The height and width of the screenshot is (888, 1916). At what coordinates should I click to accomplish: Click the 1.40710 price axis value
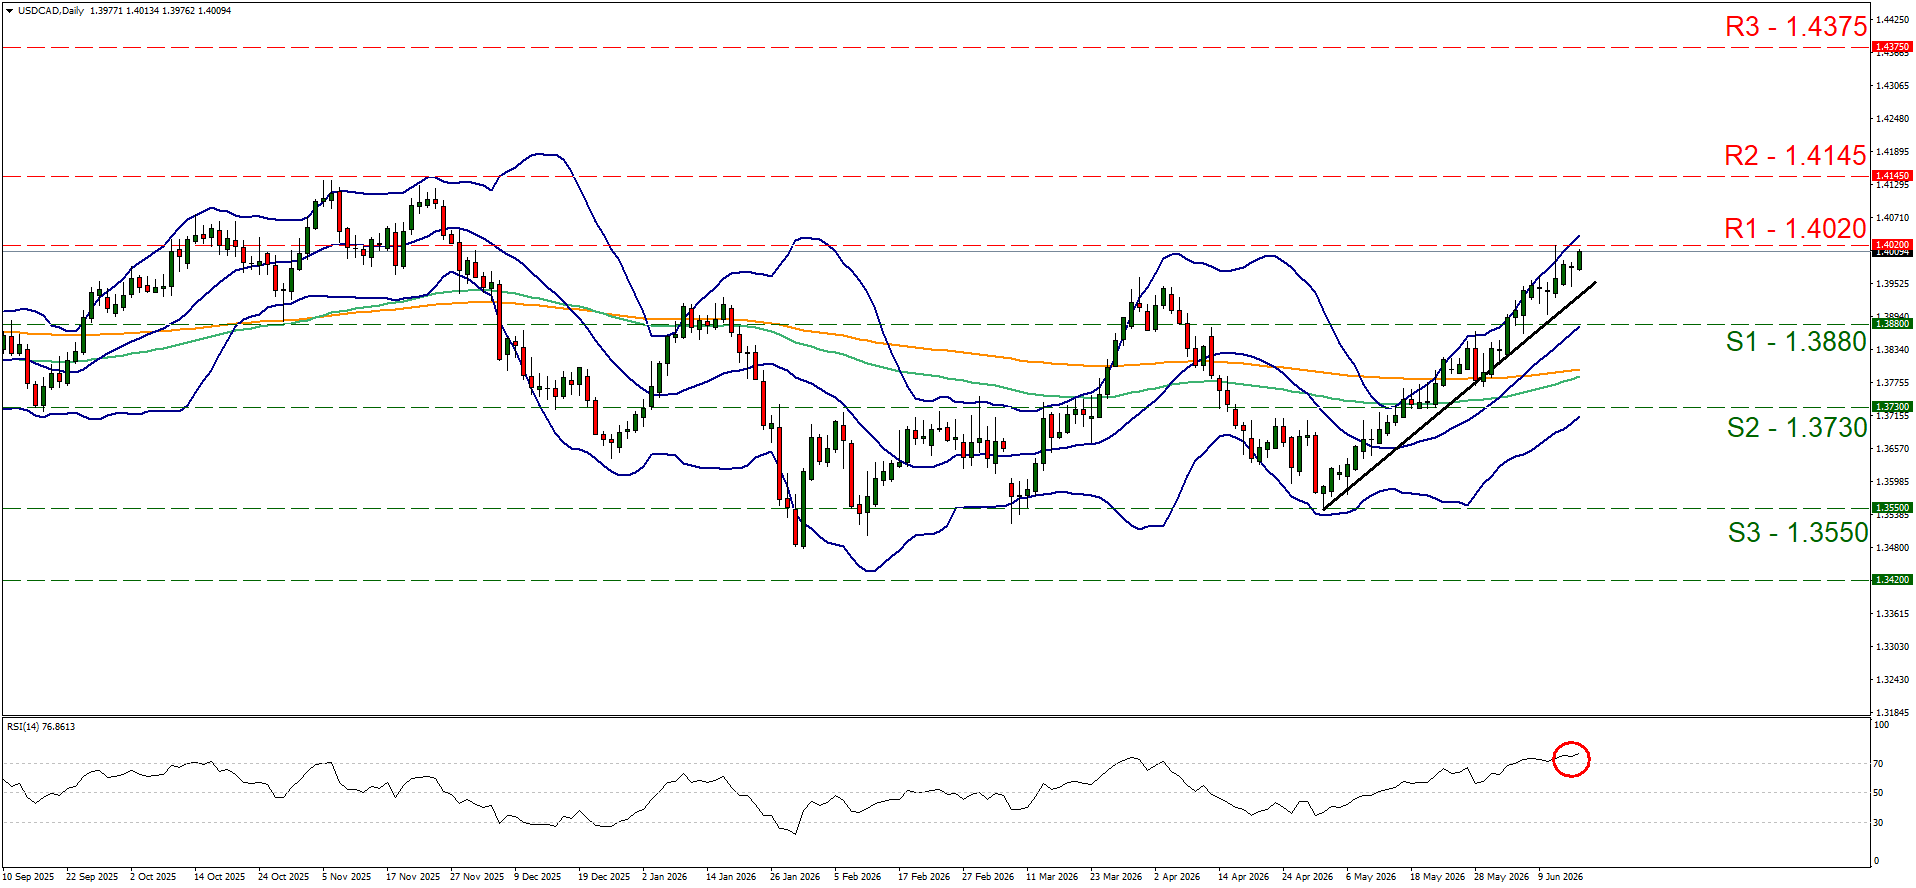(1892, 218)
